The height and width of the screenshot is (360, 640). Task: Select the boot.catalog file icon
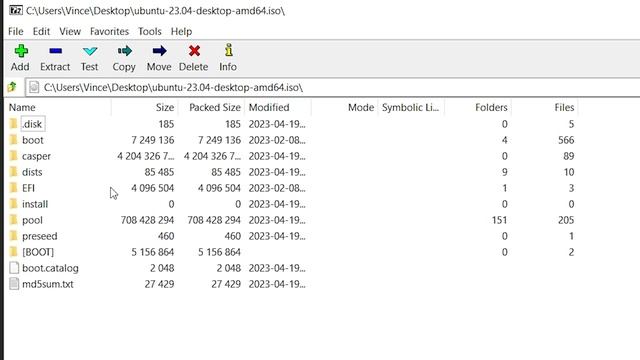14,268
